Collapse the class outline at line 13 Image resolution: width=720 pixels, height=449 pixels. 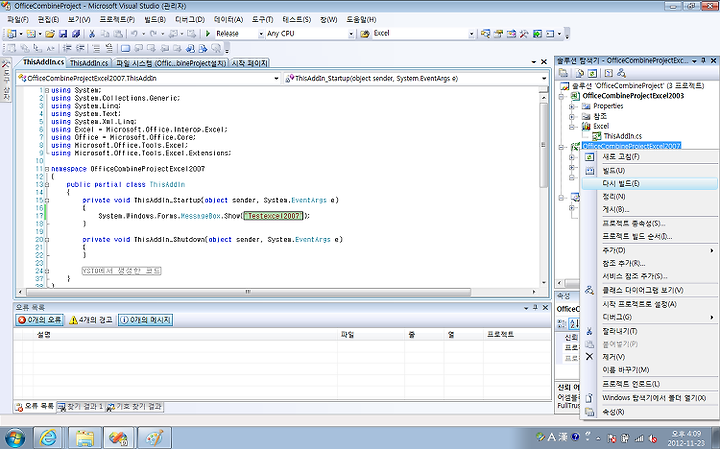[x=47, y=185]
